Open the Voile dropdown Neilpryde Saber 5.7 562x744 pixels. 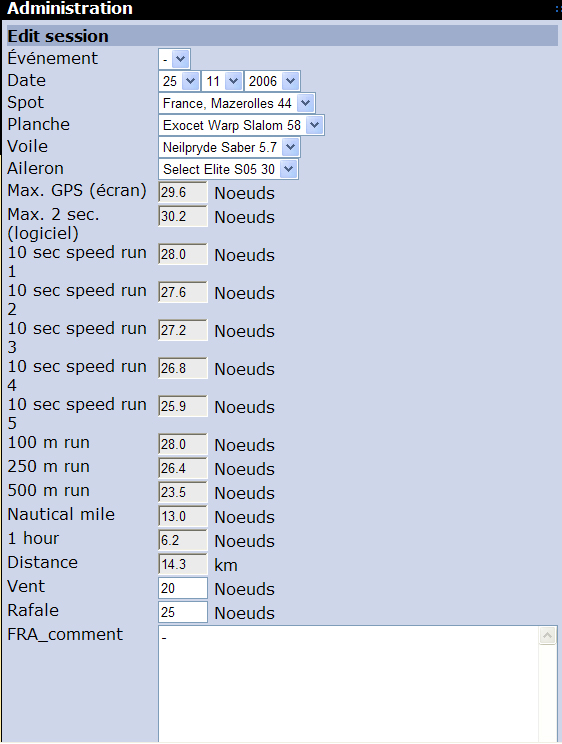pyautogui.click(x=229, y=147)
